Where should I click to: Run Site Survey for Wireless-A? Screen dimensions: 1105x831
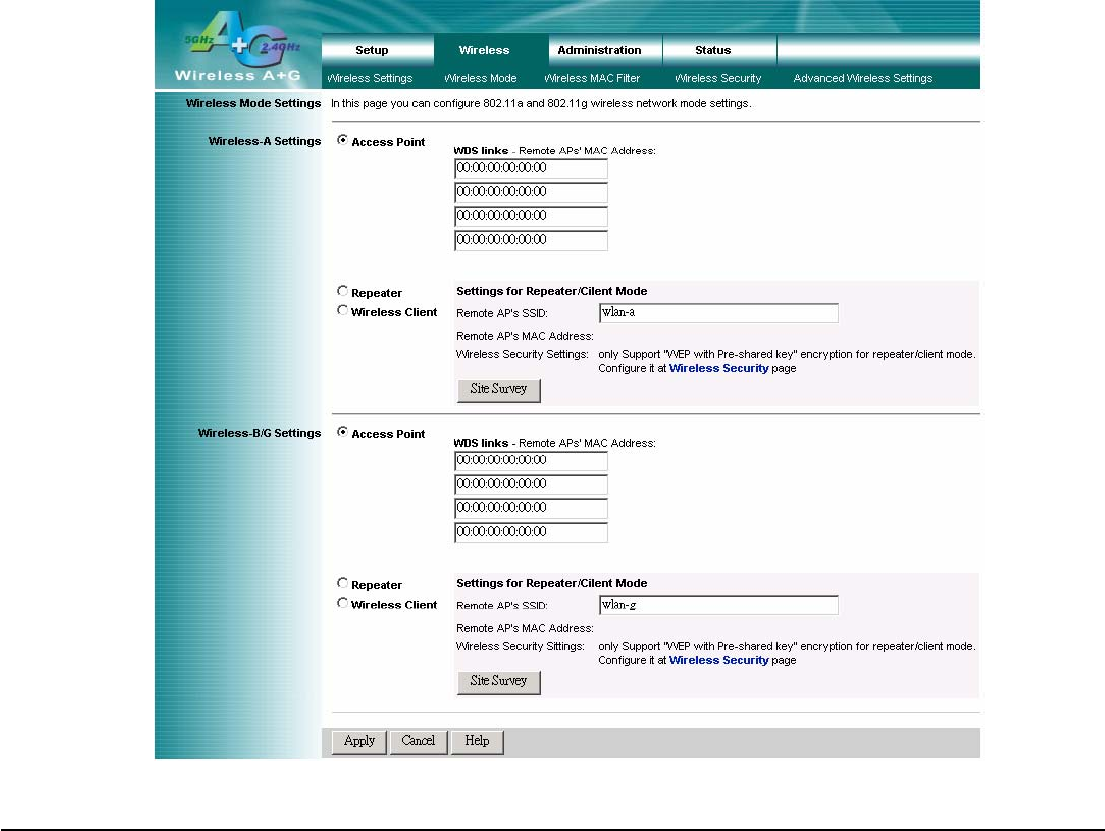coord(499,390)
